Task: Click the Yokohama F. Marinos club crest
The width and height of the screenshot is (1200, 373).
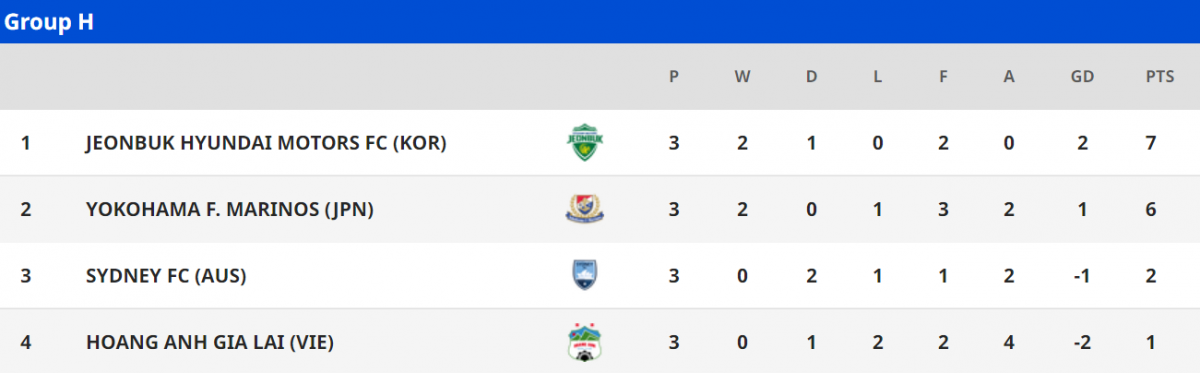Action: coord(586,209)
